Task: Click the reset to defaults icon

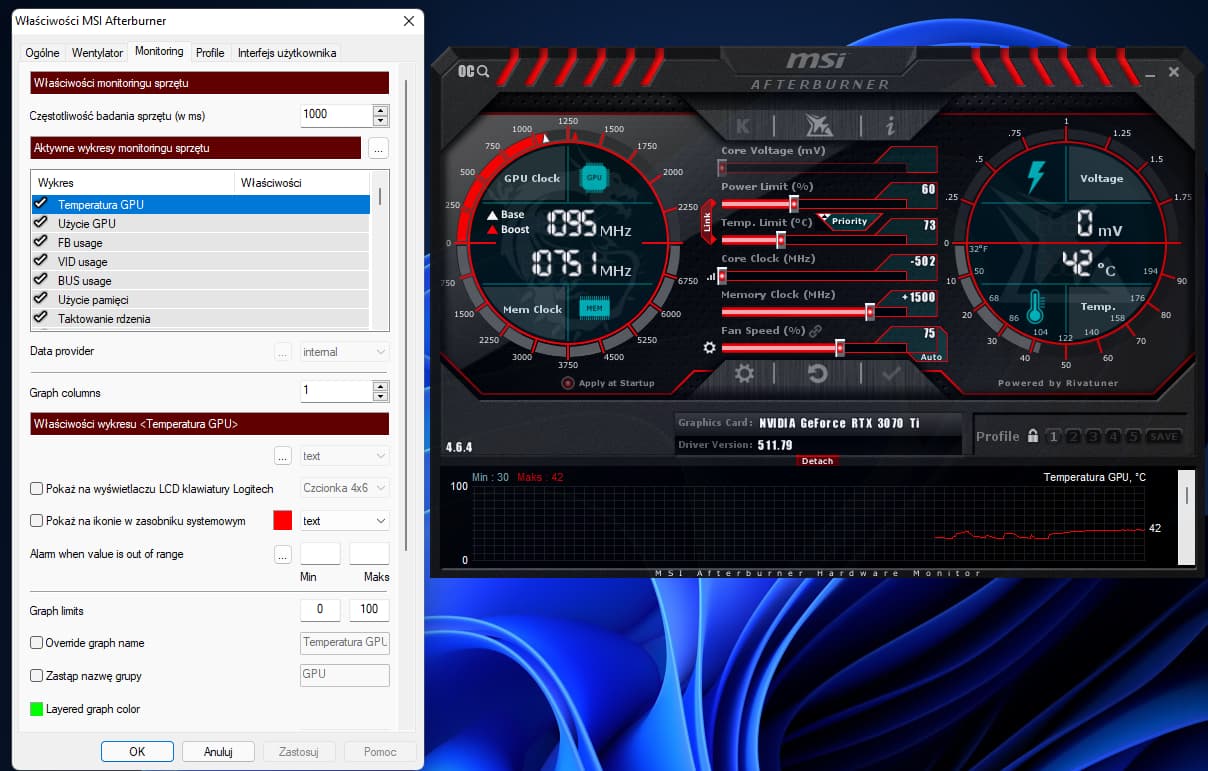Action: tap(817, 373)
